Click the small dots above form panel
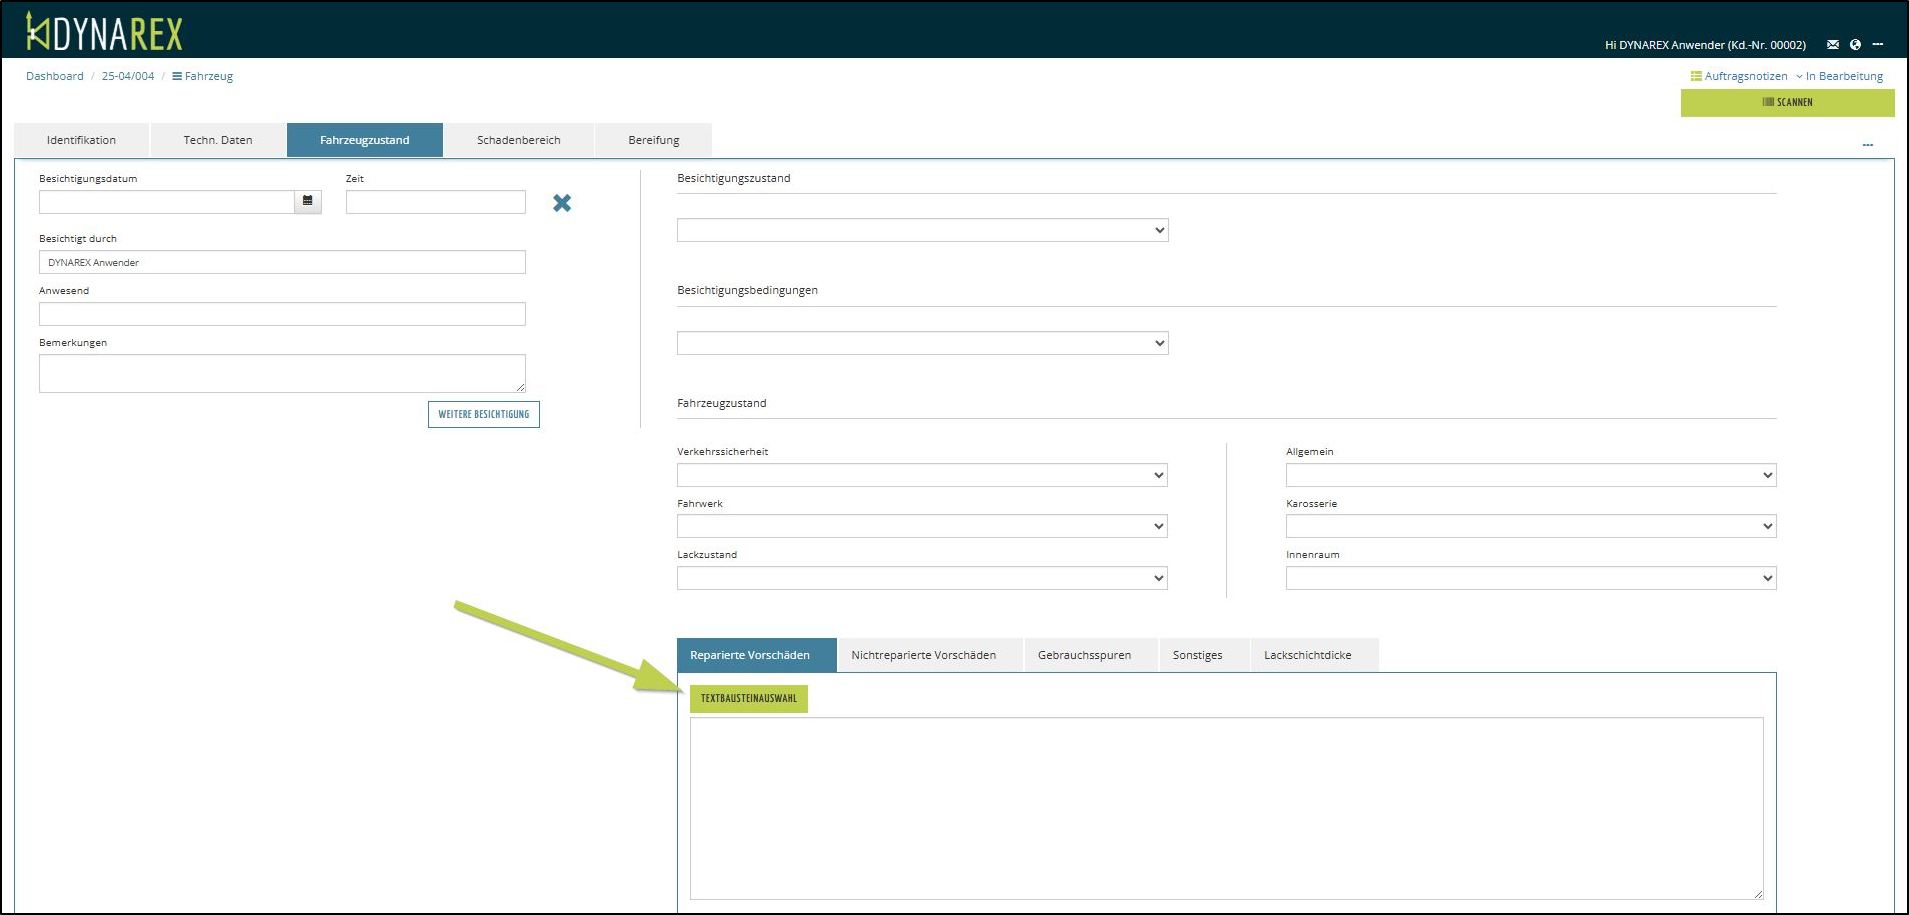 (1867, 145)
